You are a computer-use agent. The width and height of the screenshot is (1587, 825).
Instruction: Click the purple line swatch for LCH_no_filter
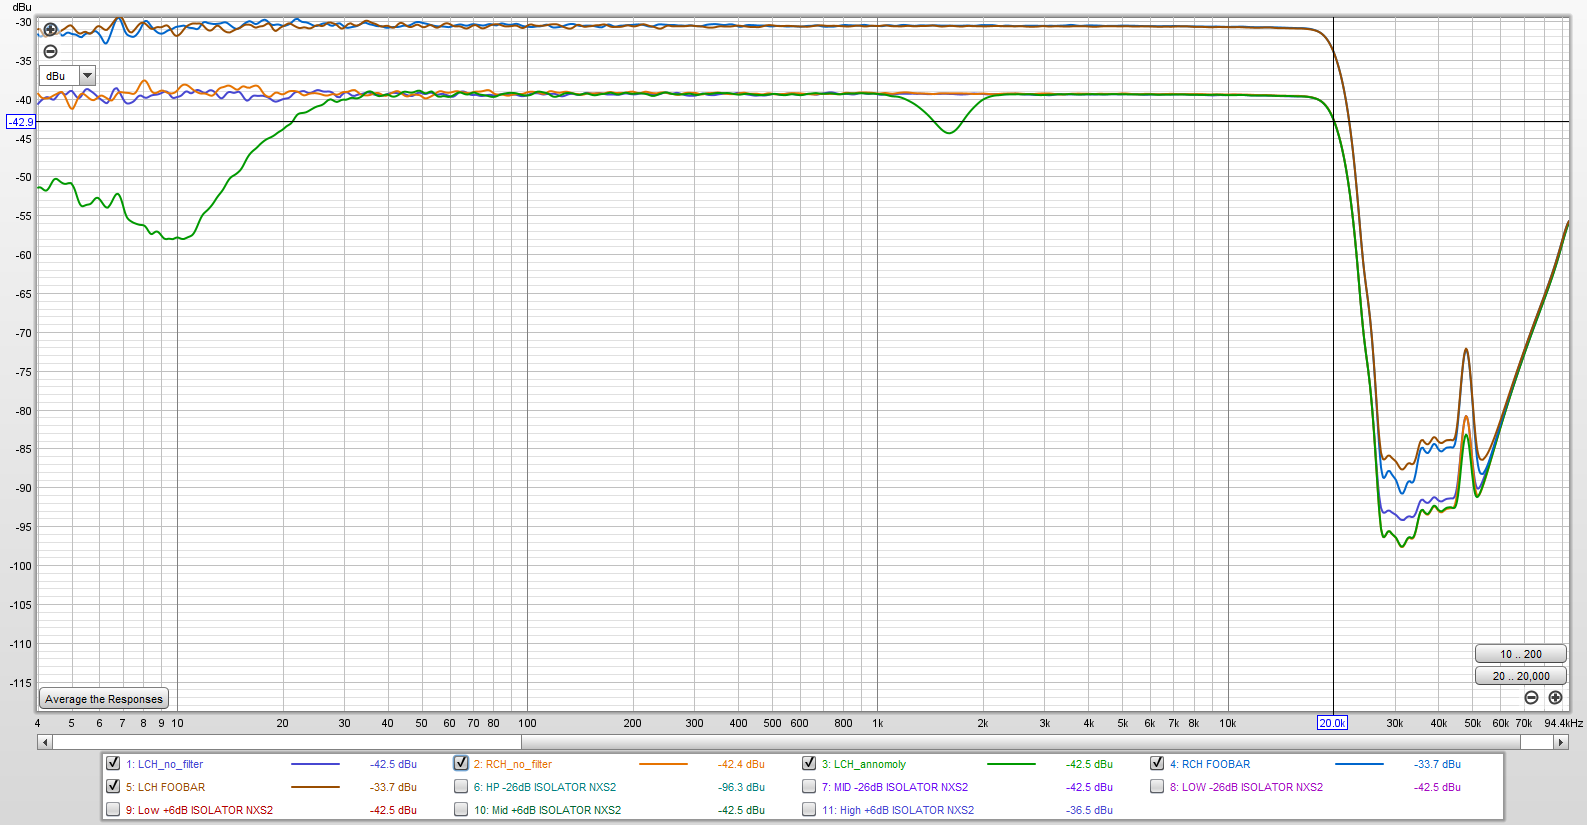[x=315, y=764]
